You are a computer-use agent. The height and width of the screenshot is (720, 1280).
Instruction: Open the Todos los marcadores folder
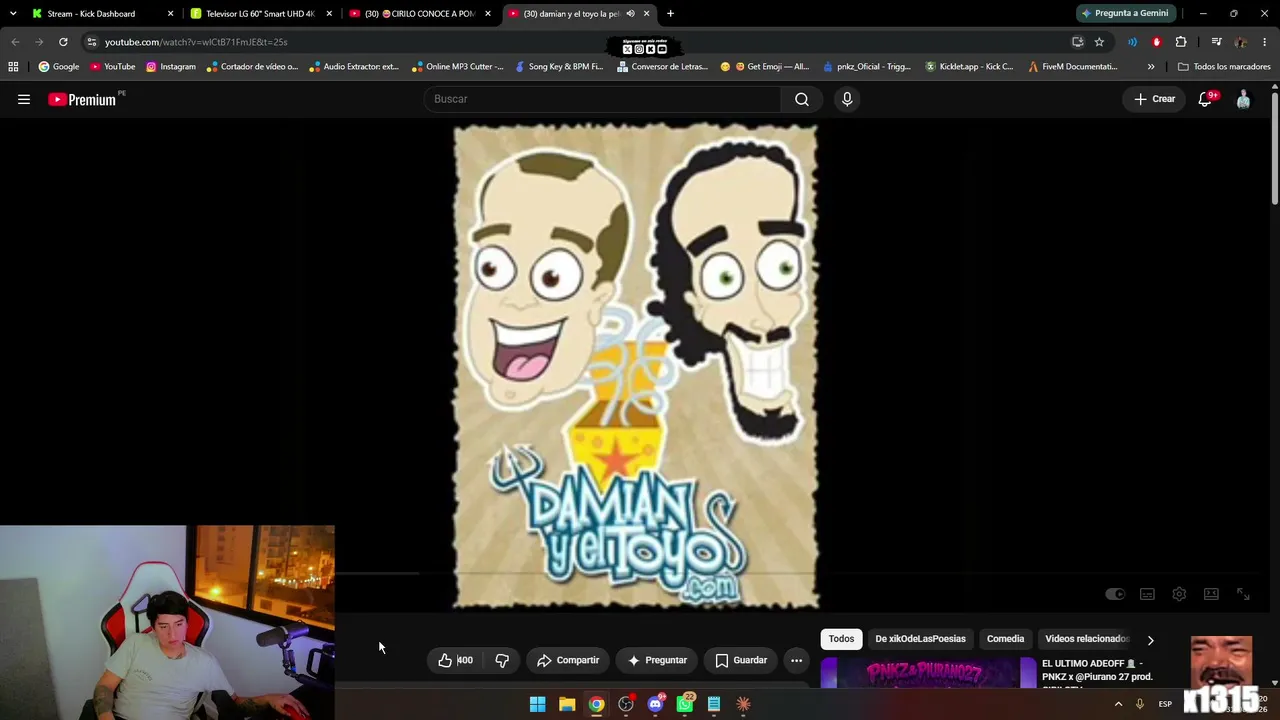point(1224,67)
